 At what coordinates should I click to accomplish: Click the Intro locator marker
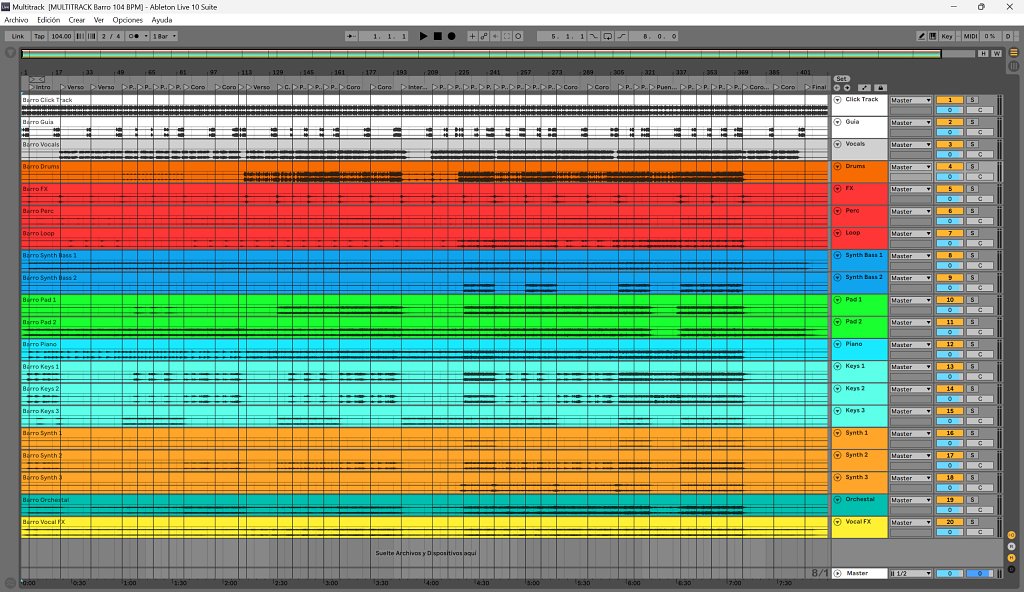[x=42, y=87]
